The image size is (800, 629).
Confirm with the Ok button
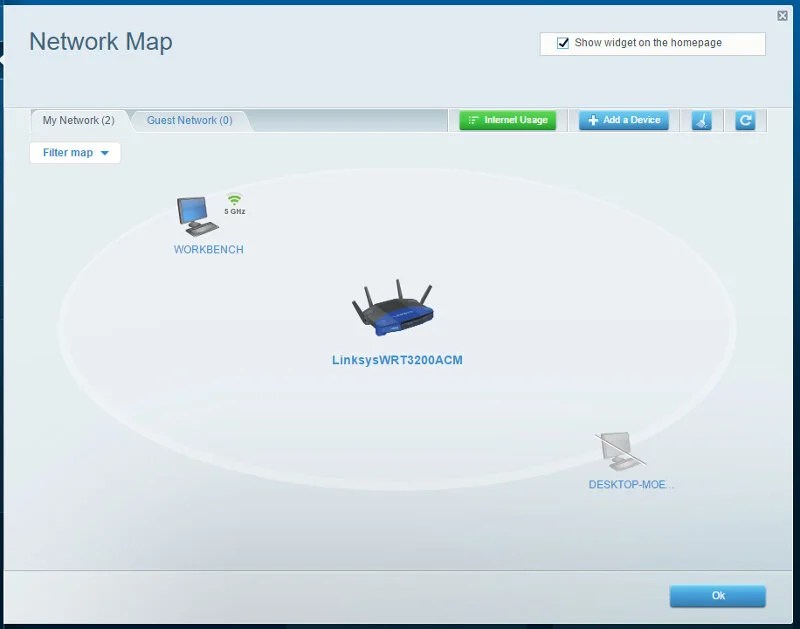tap(717, 596)
